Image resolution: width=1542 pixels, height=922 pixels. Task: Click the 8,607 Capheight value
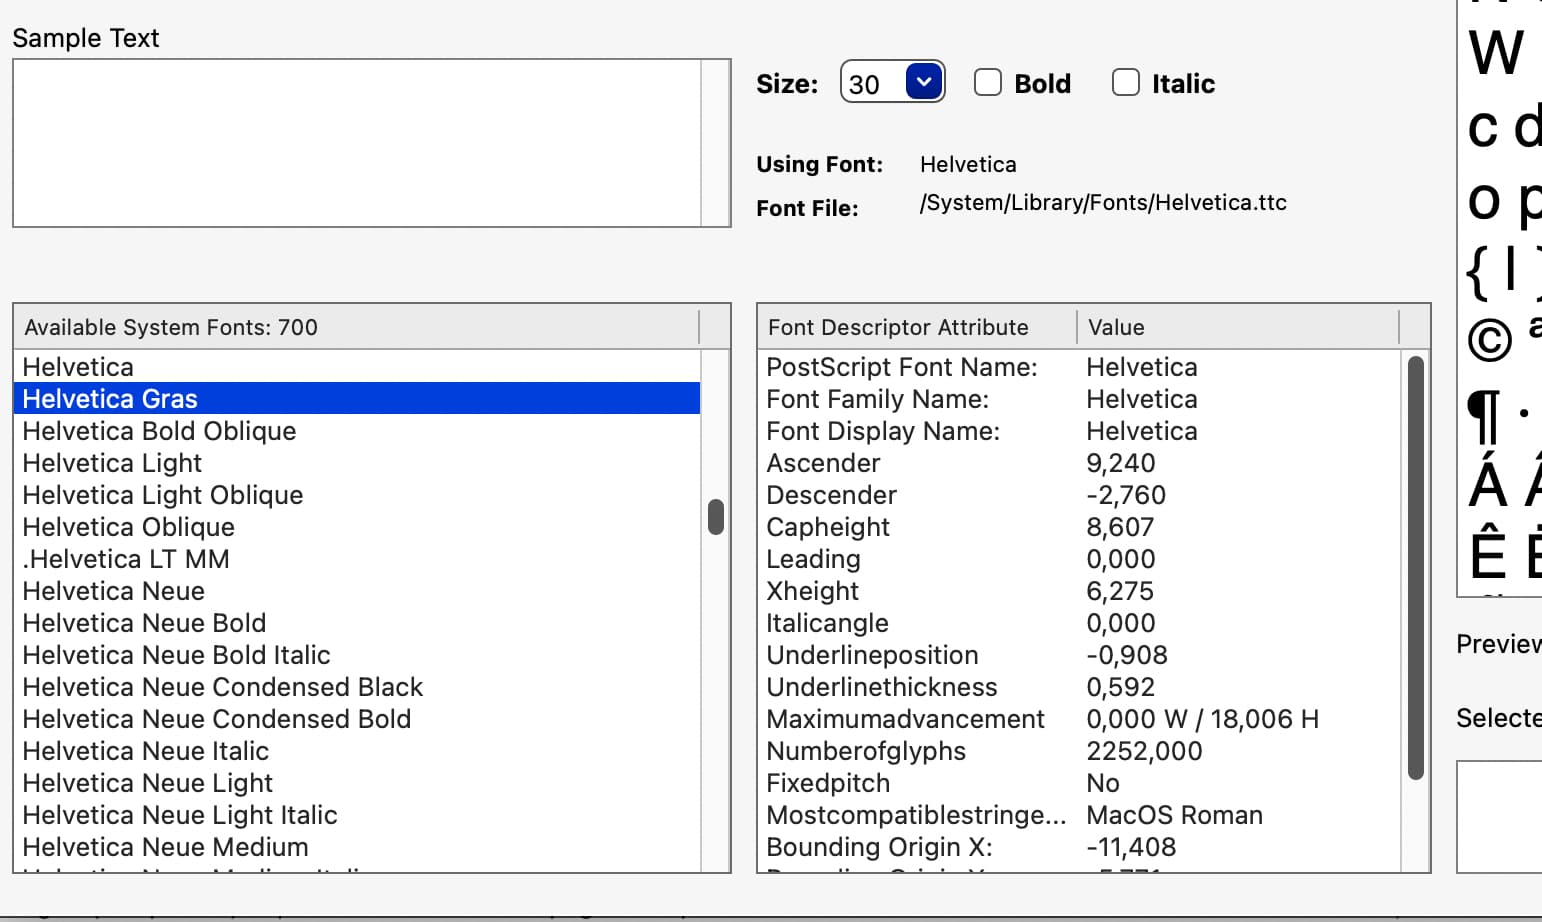1120,527
